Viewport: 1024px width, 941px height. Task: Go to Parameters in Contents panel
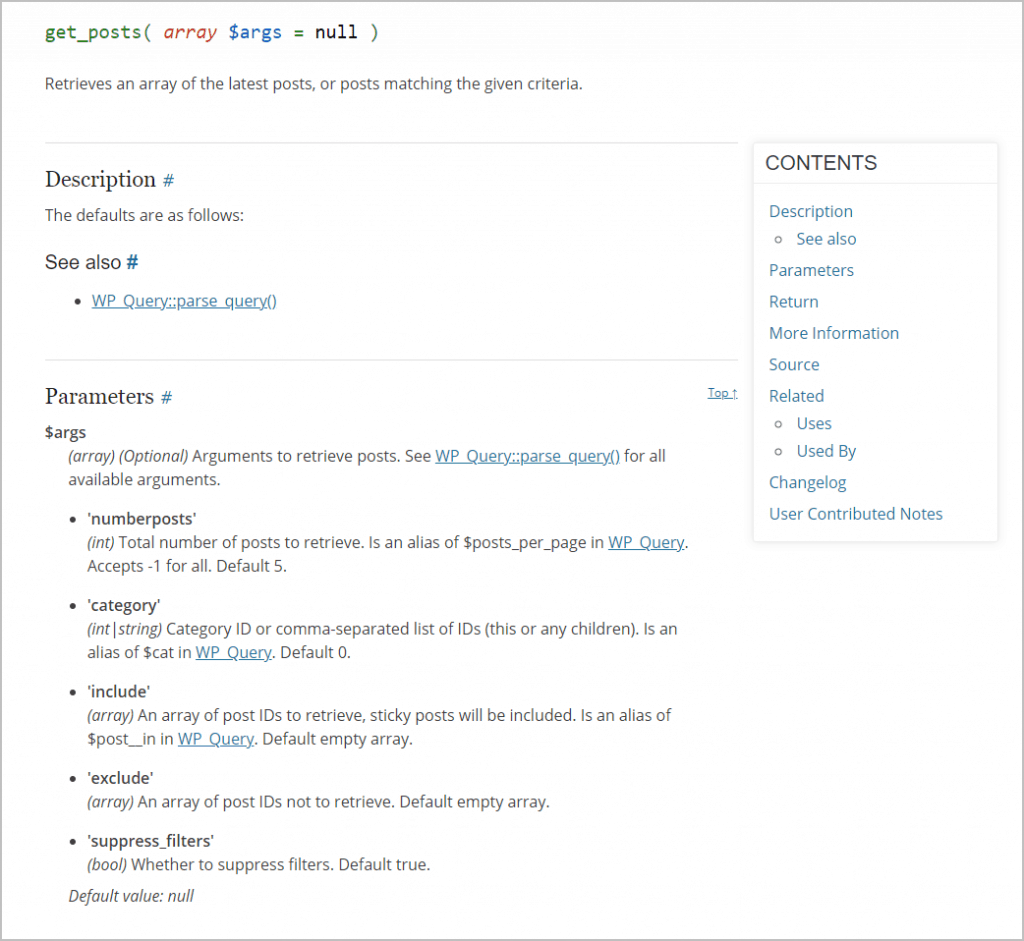811,270
